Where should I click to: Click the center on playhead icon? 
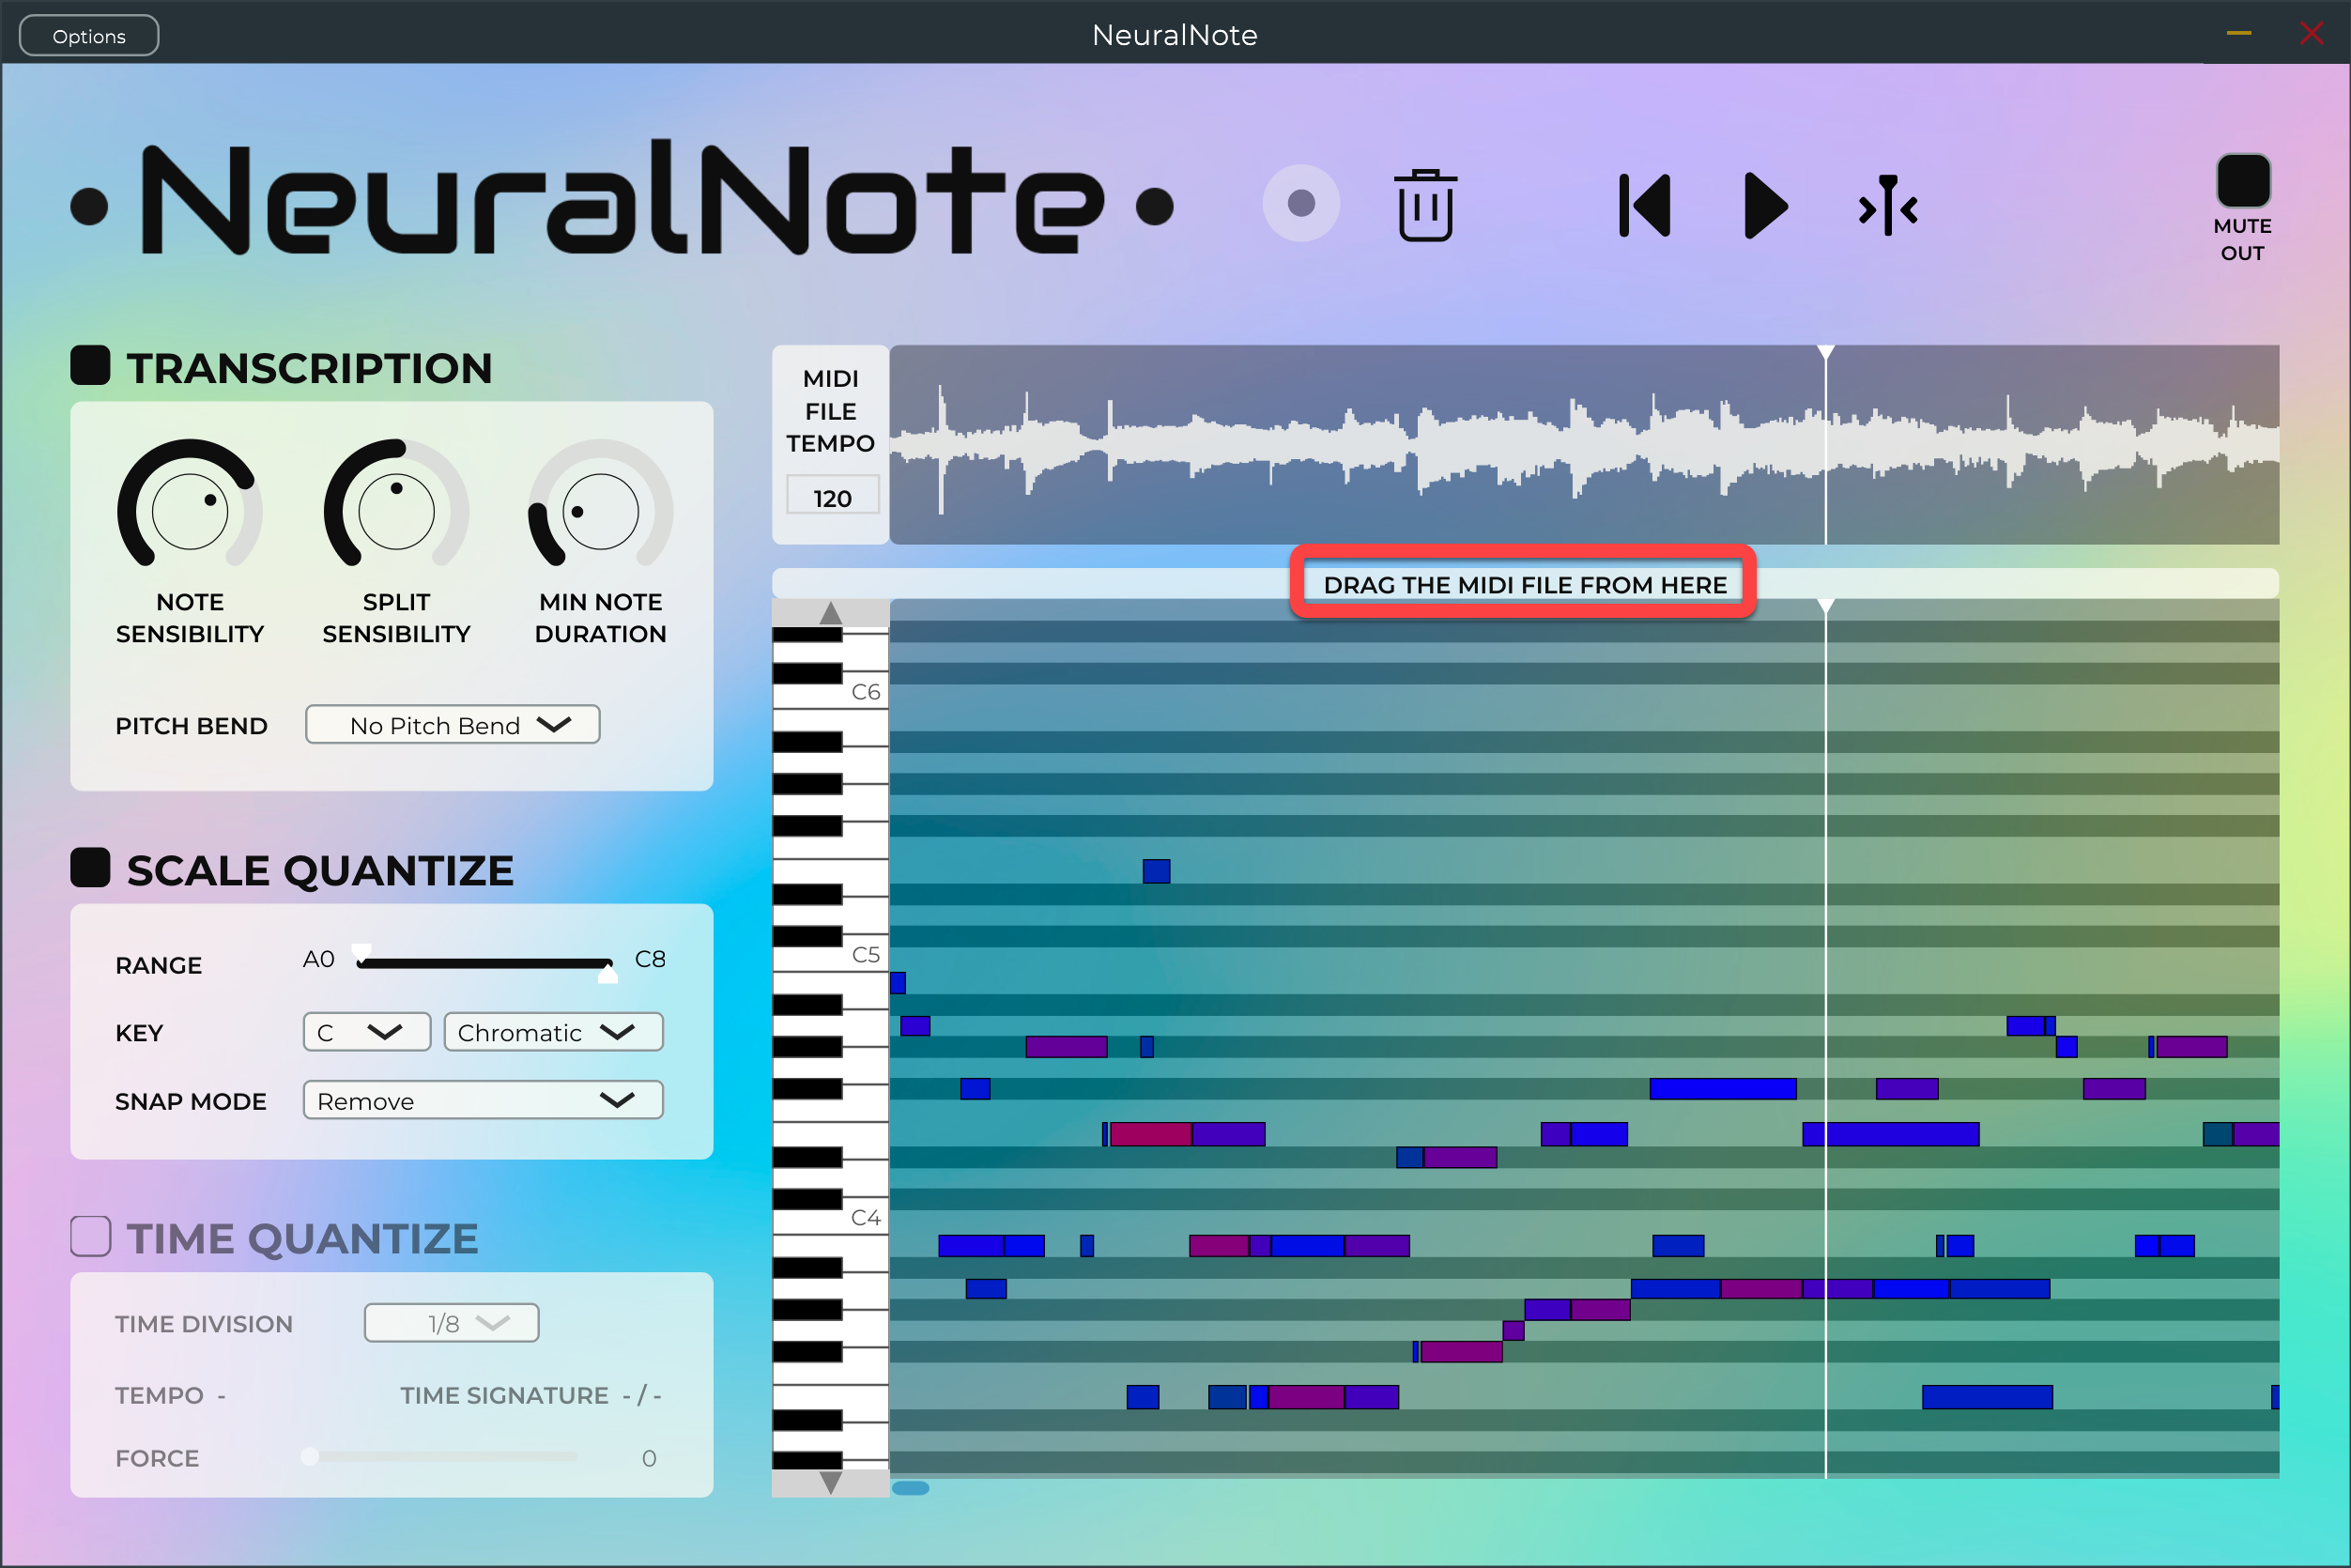[x=1887, y=206]
